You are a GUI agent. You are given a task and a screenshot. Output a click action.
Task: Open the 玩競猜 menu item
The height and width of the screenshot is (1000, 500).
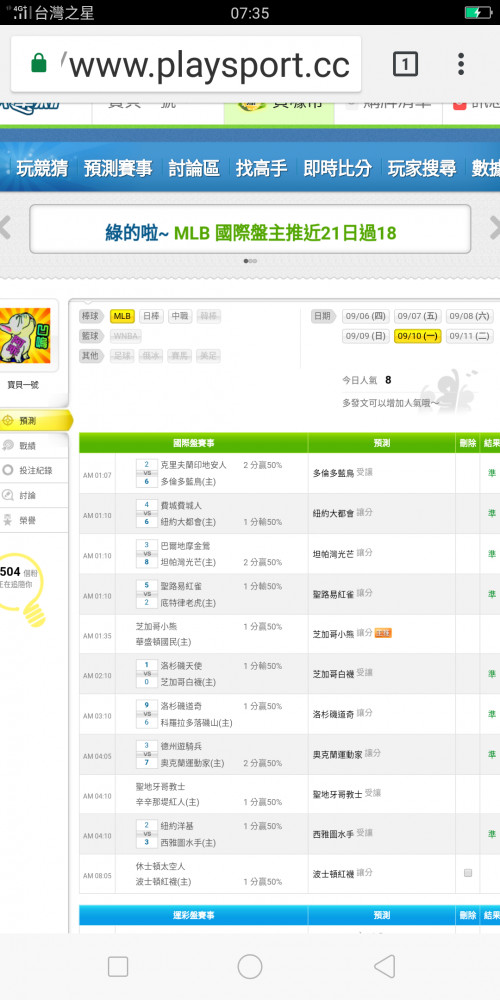(42, 168)
